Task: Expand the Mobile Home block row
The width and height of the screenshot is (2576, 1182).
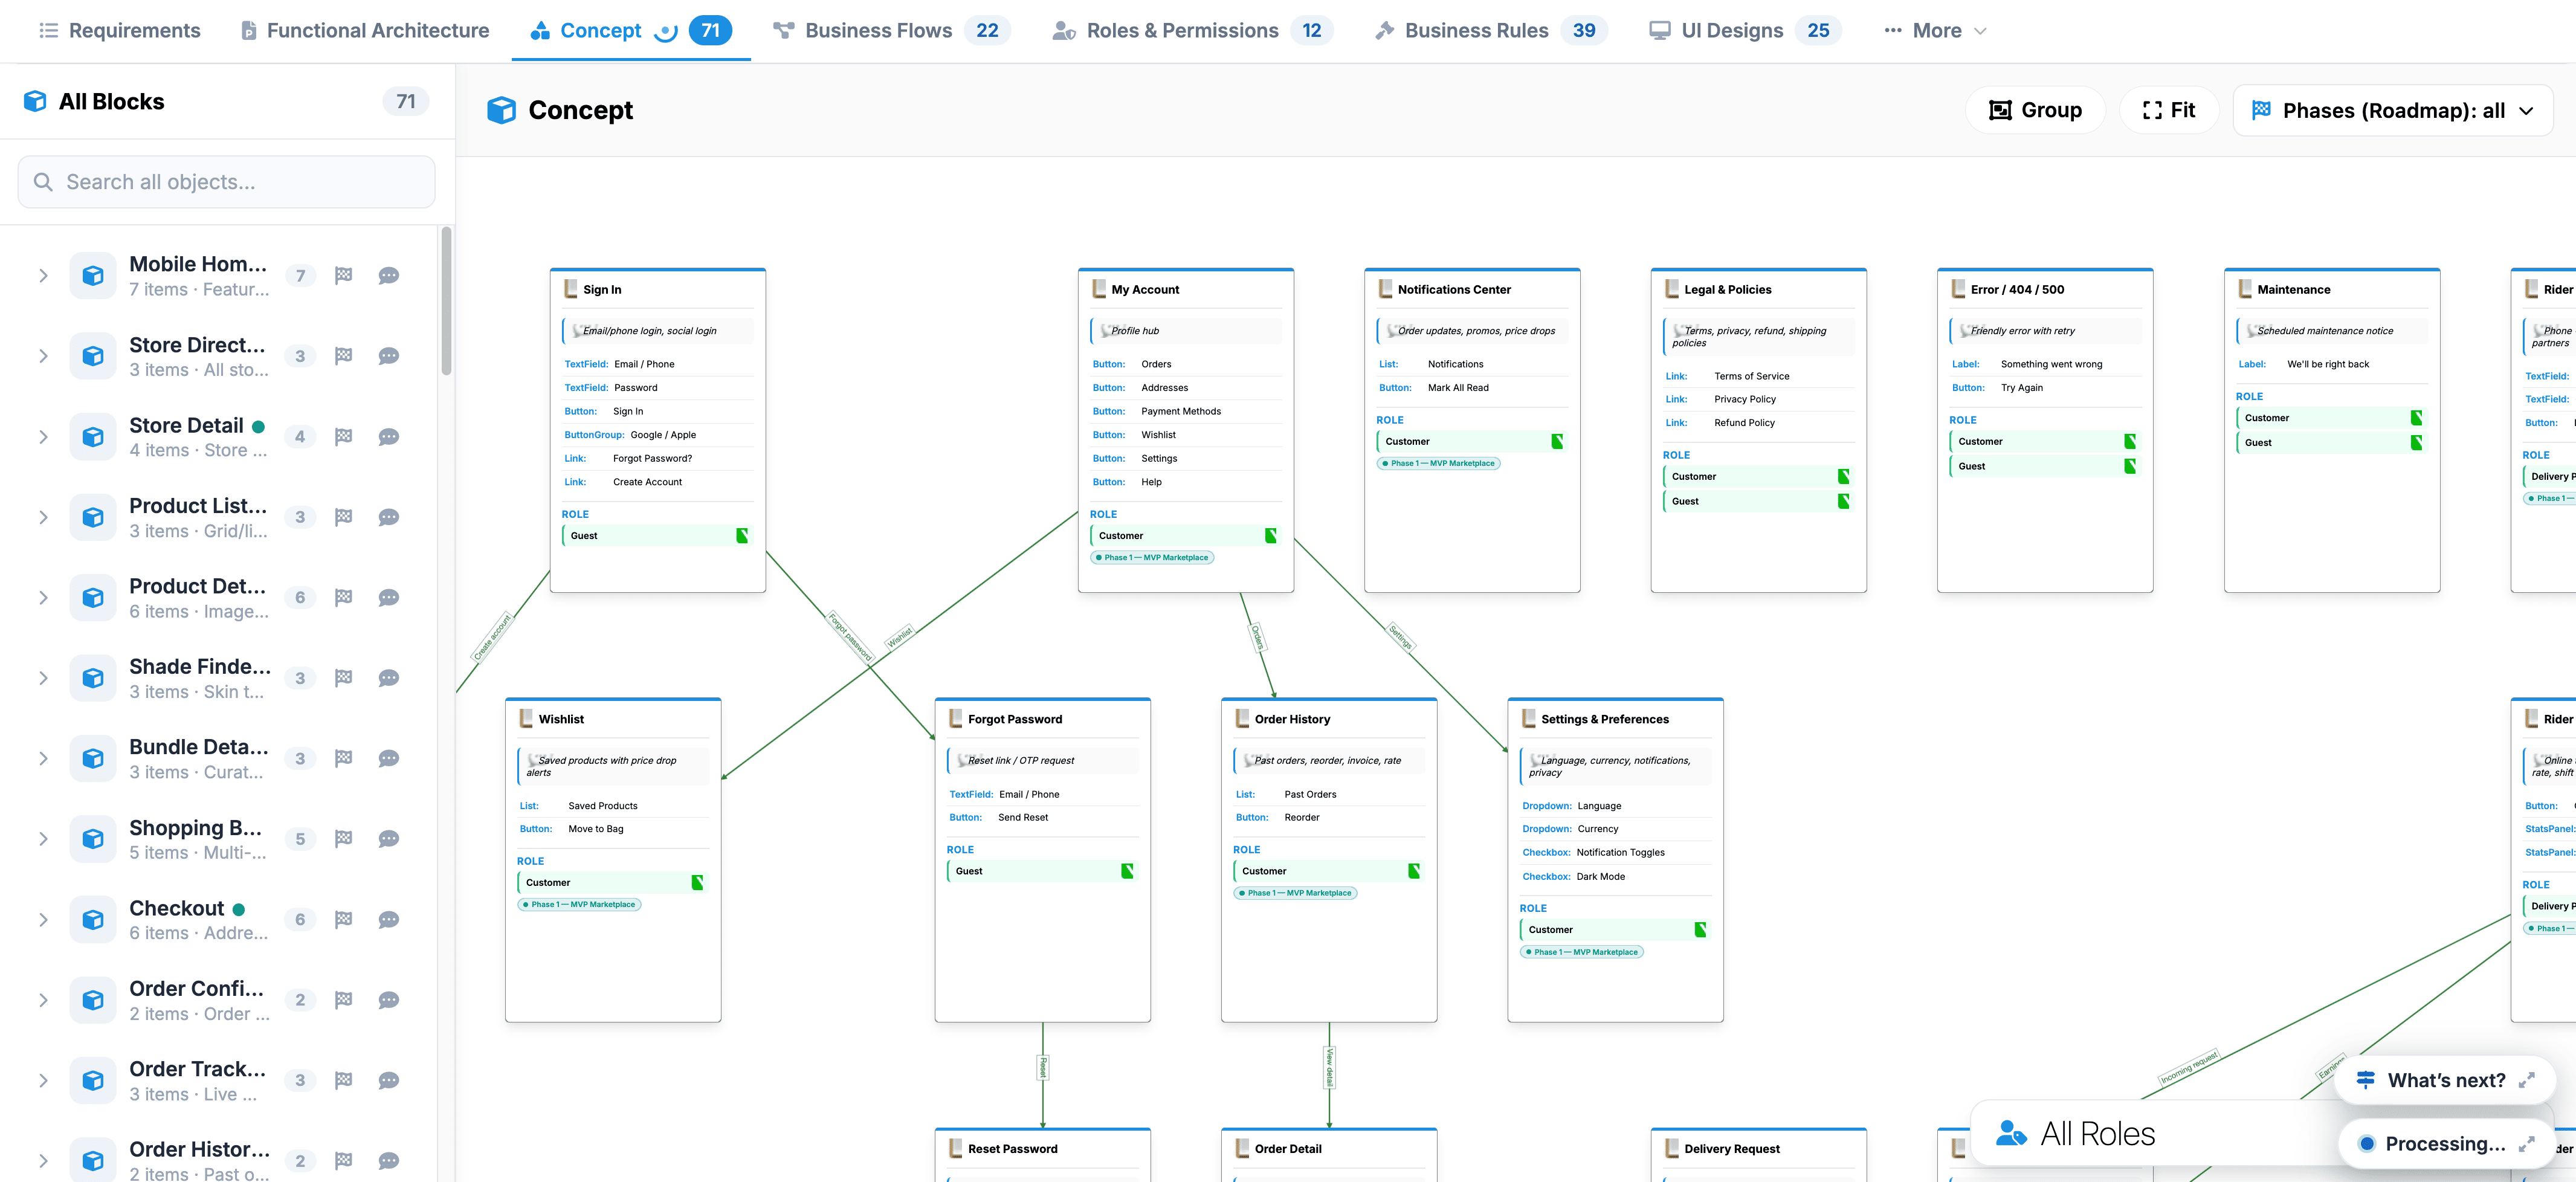Action: (43, 276)
